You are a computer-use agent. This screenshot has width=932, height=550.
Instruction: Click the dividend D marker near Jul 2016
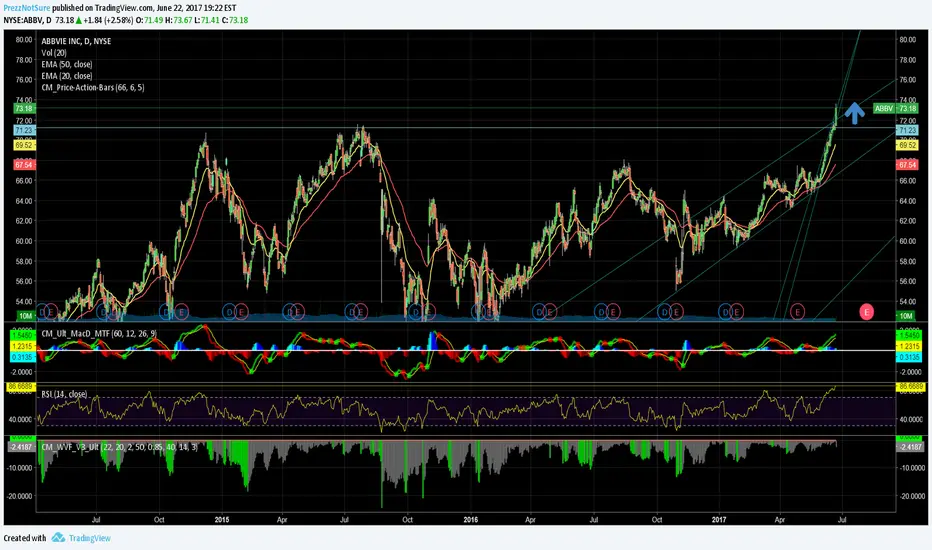pos(602,312)
